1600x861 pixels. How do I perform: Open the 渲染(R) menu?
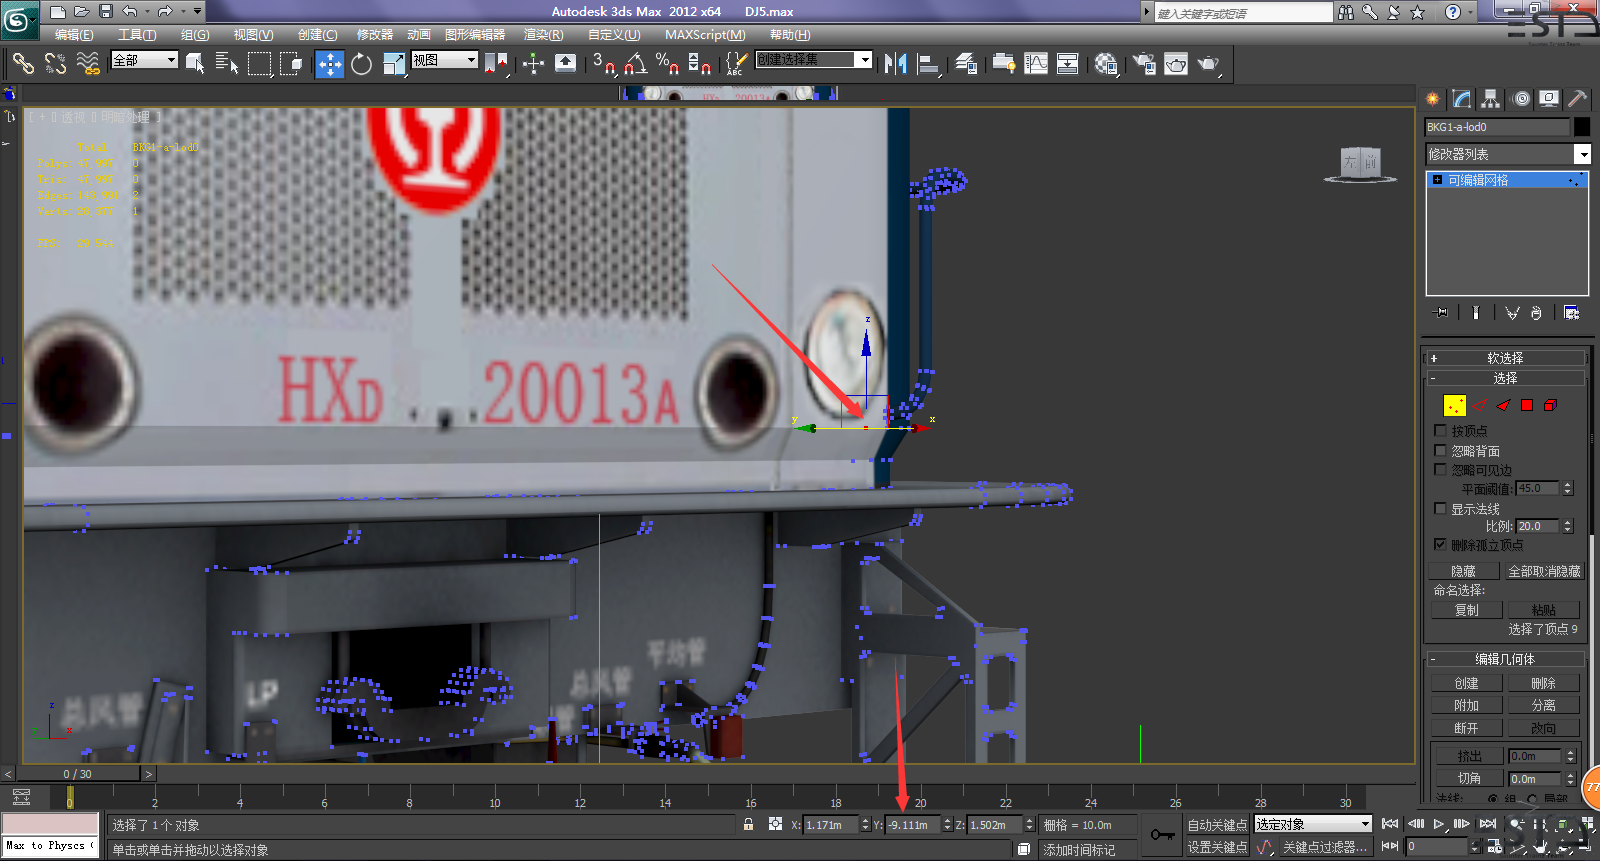543,35
